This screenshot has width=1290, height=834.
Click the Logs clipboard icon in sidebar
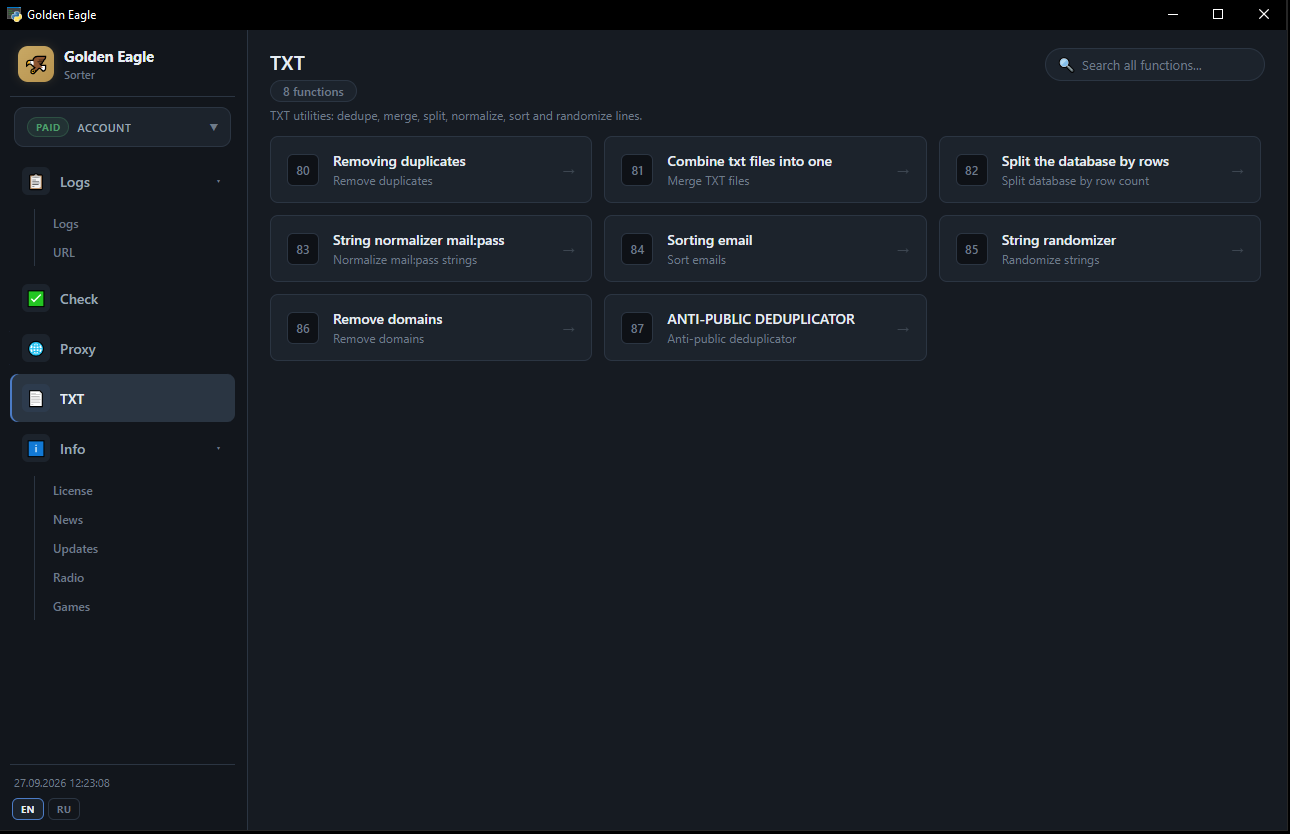(x=36, y=182)
